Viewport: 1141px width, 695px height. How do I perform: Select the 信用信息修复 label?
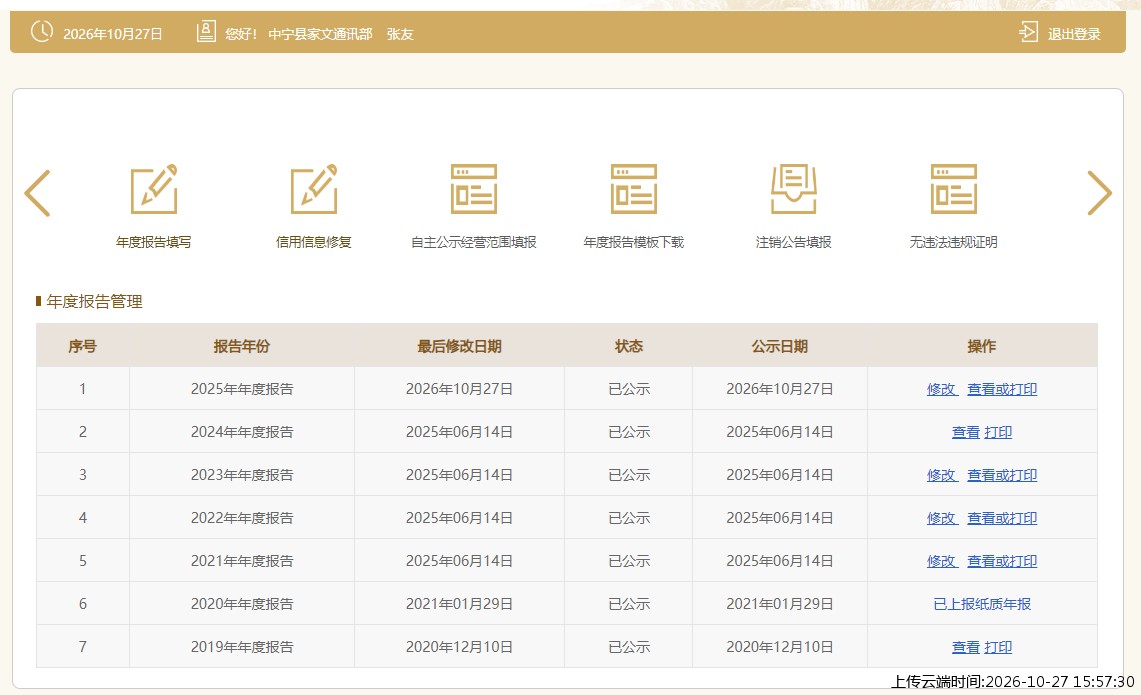[314, 242]
